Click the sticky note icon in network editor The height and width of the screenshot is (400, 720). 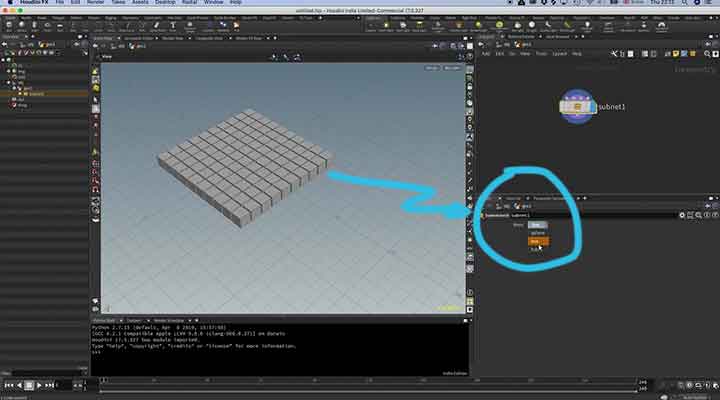point(676,54)
